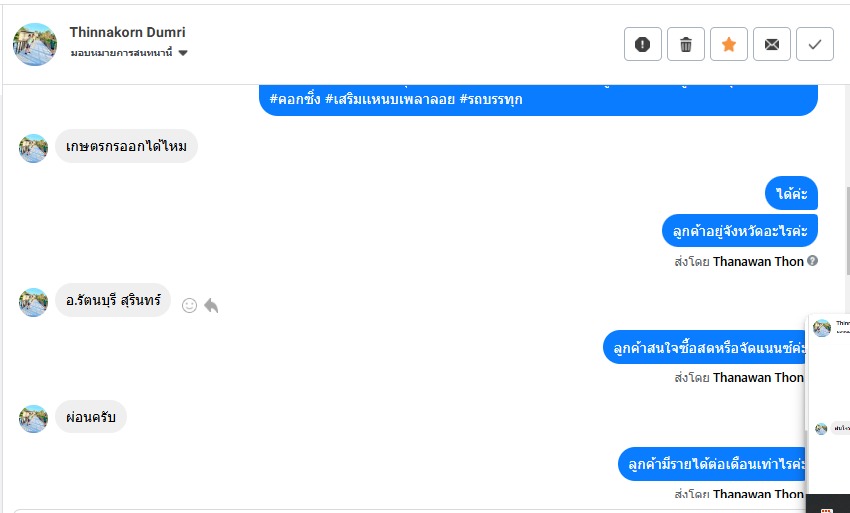Reply to the อ.รัตนบุรี สุรินทร์ message
The image size is (850, 513).
tap(211, 306)
